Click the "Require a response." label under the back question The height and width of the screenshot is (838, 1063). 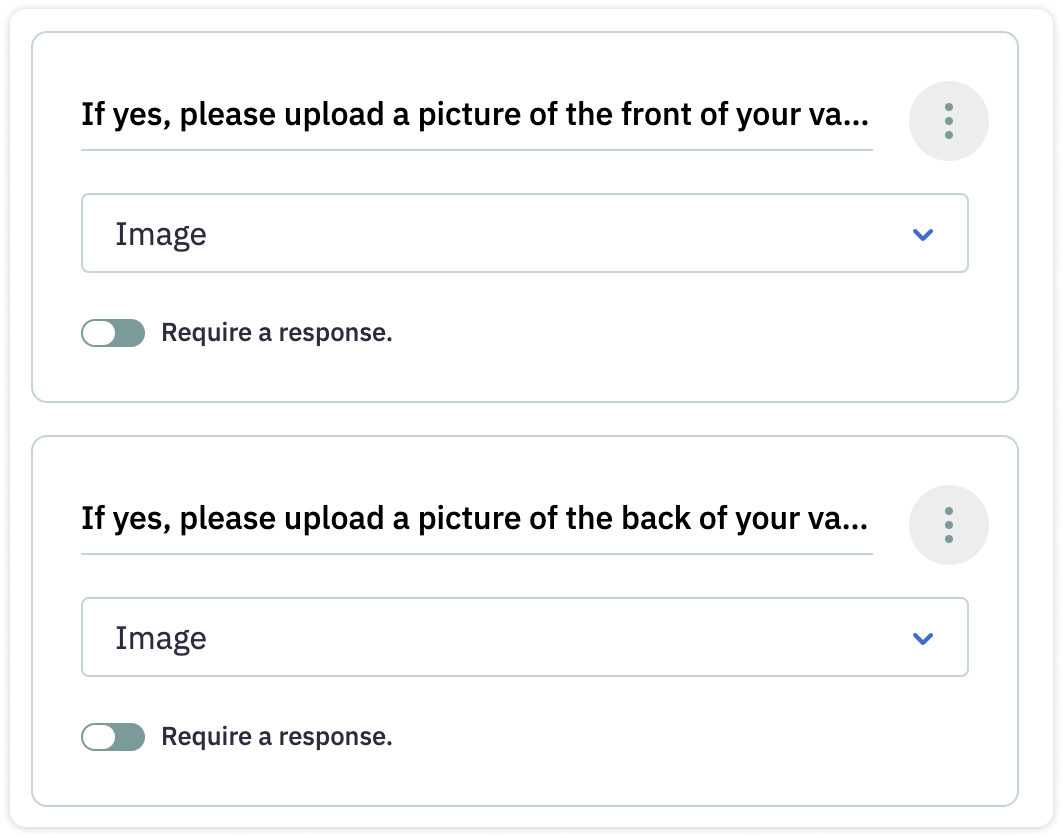pos(277,737)
